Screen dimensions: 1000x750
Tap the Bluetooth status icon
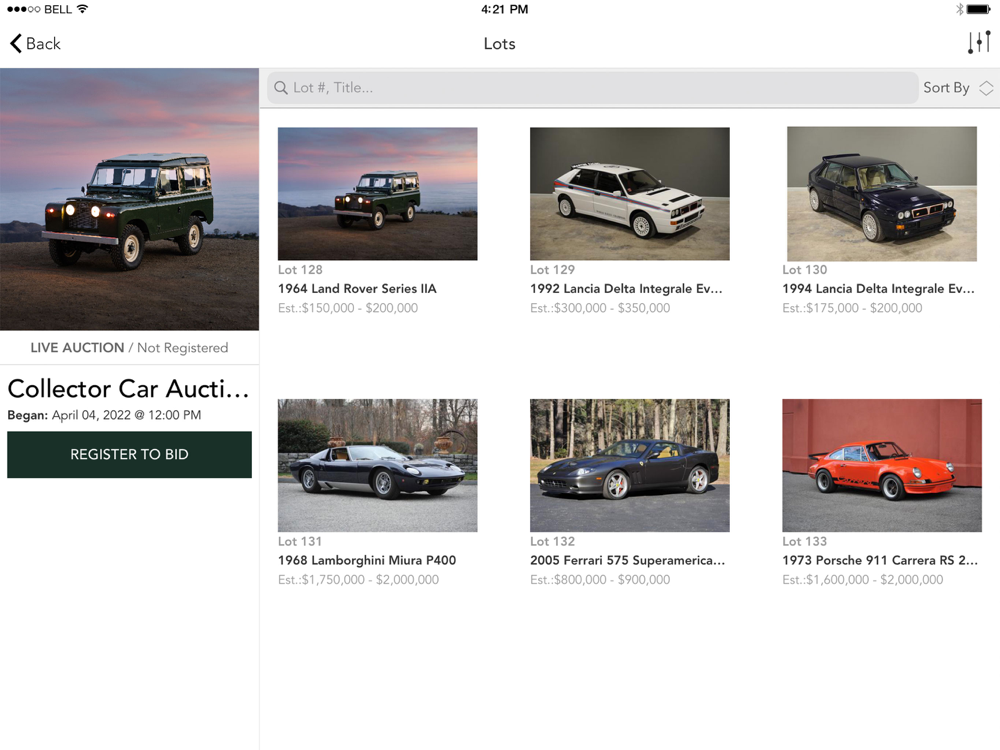click(x=959, y=9)
